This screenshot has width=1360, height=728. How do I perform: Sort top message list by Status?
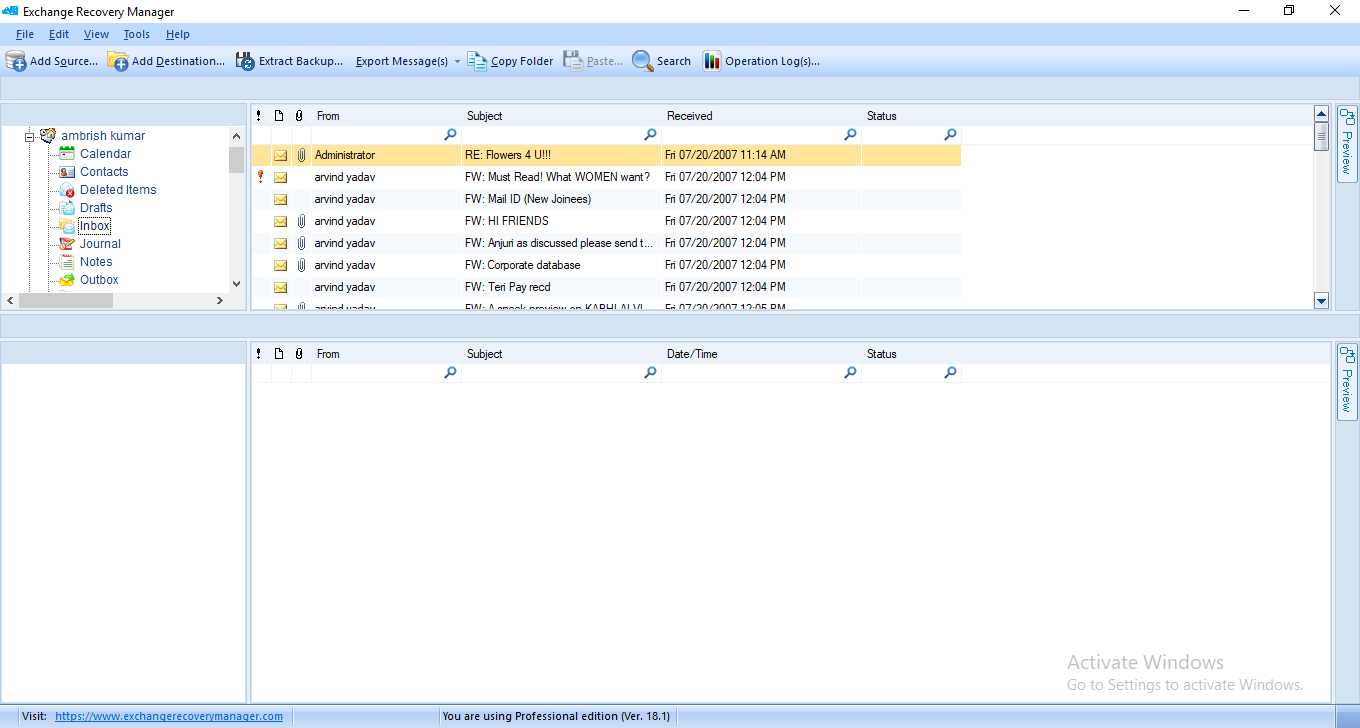point(911,116)
